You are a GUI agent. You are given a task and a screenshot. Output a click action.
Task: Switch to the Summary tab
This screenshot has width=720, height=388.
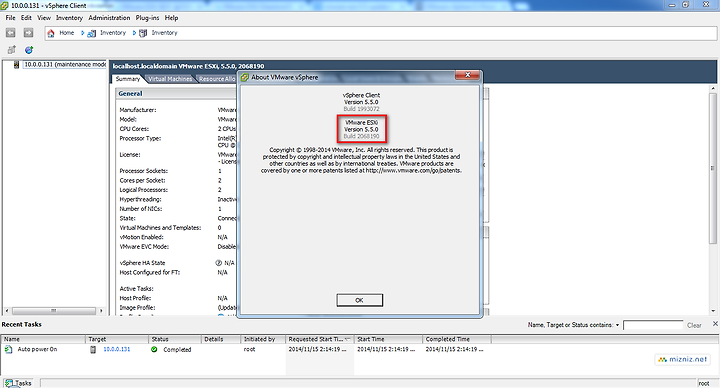coord(128,79)
